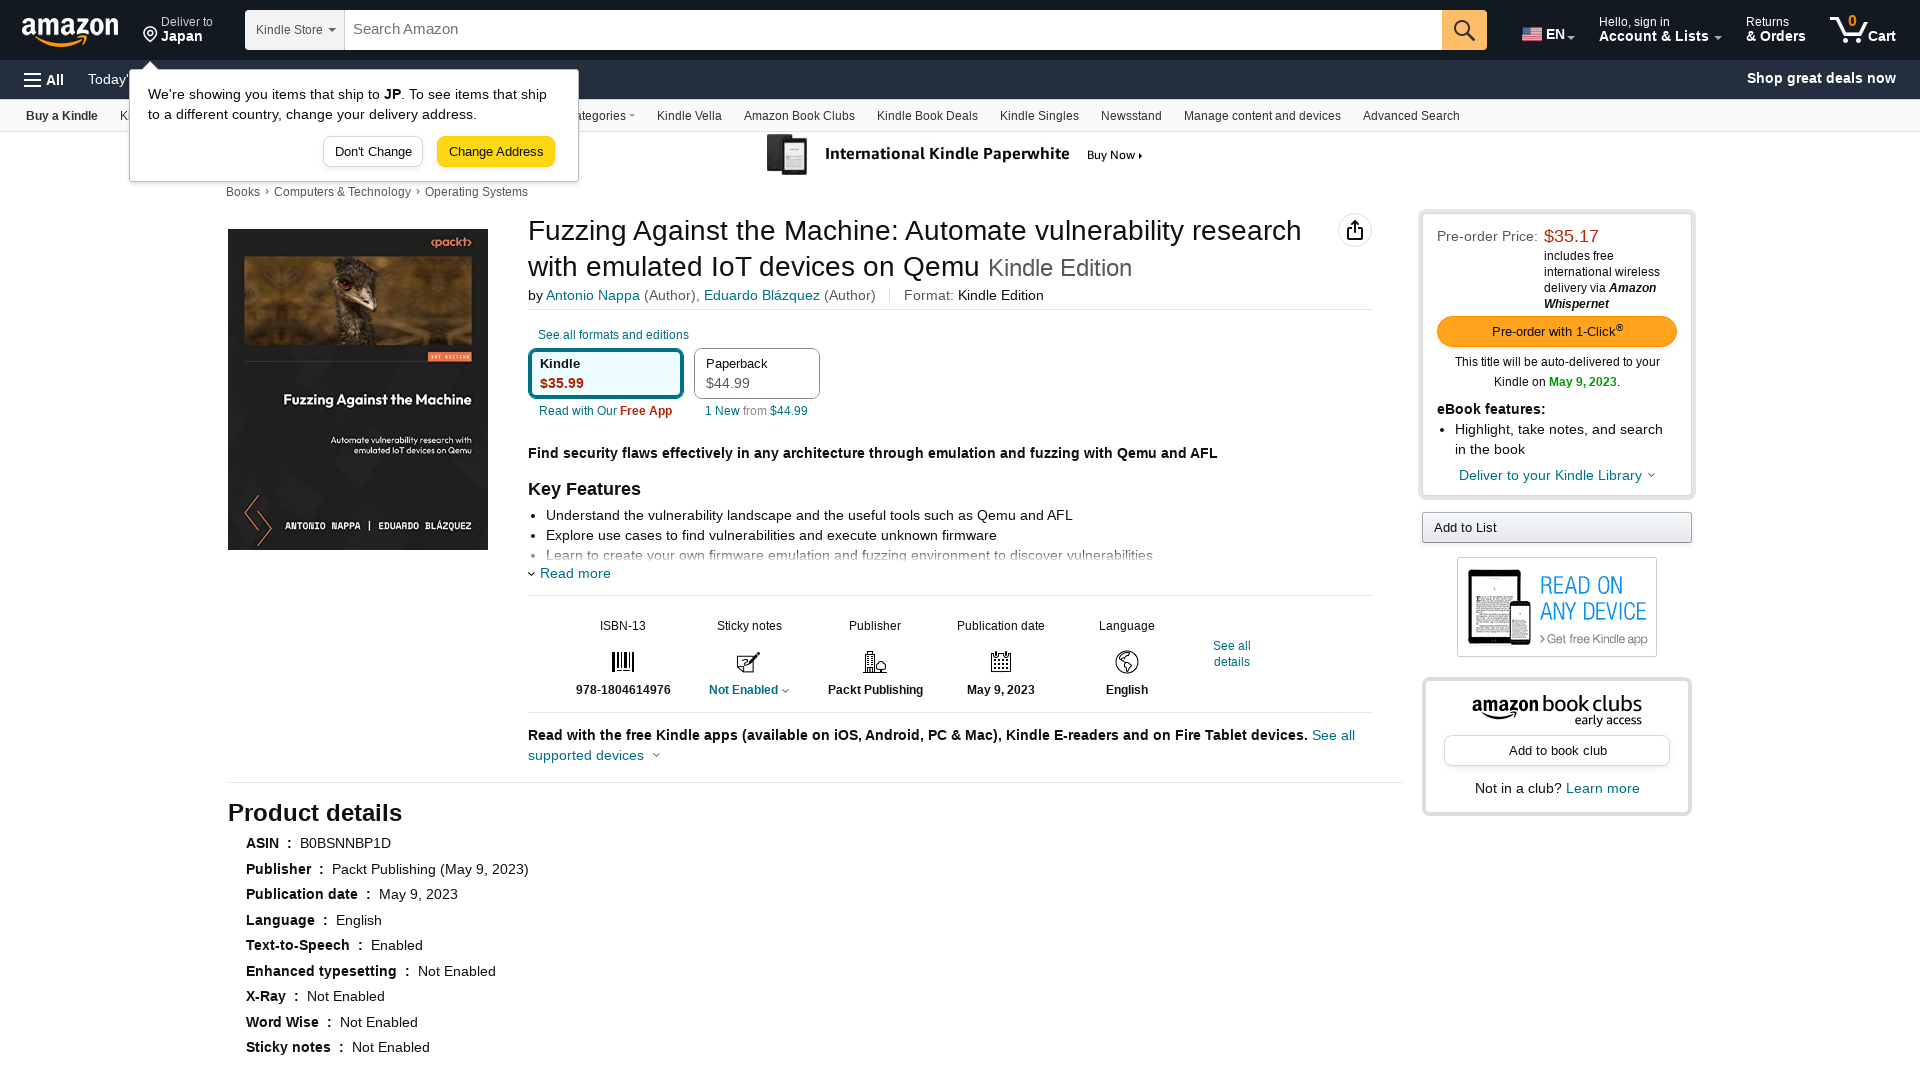Open Amazon Book Clubs menu item

pos(799,116)
